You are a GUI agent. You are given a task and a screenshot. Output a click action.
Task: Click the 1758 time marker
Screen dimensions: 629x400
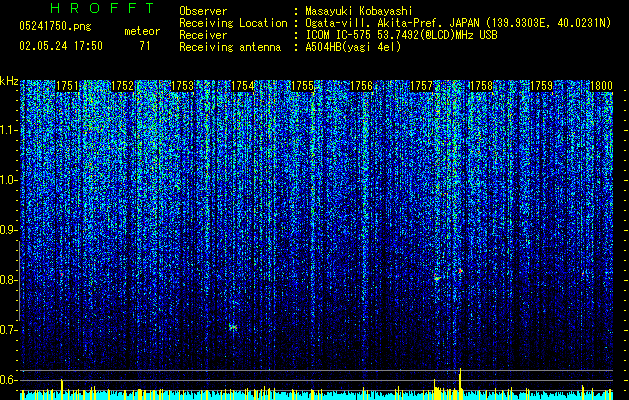[481, 86]
